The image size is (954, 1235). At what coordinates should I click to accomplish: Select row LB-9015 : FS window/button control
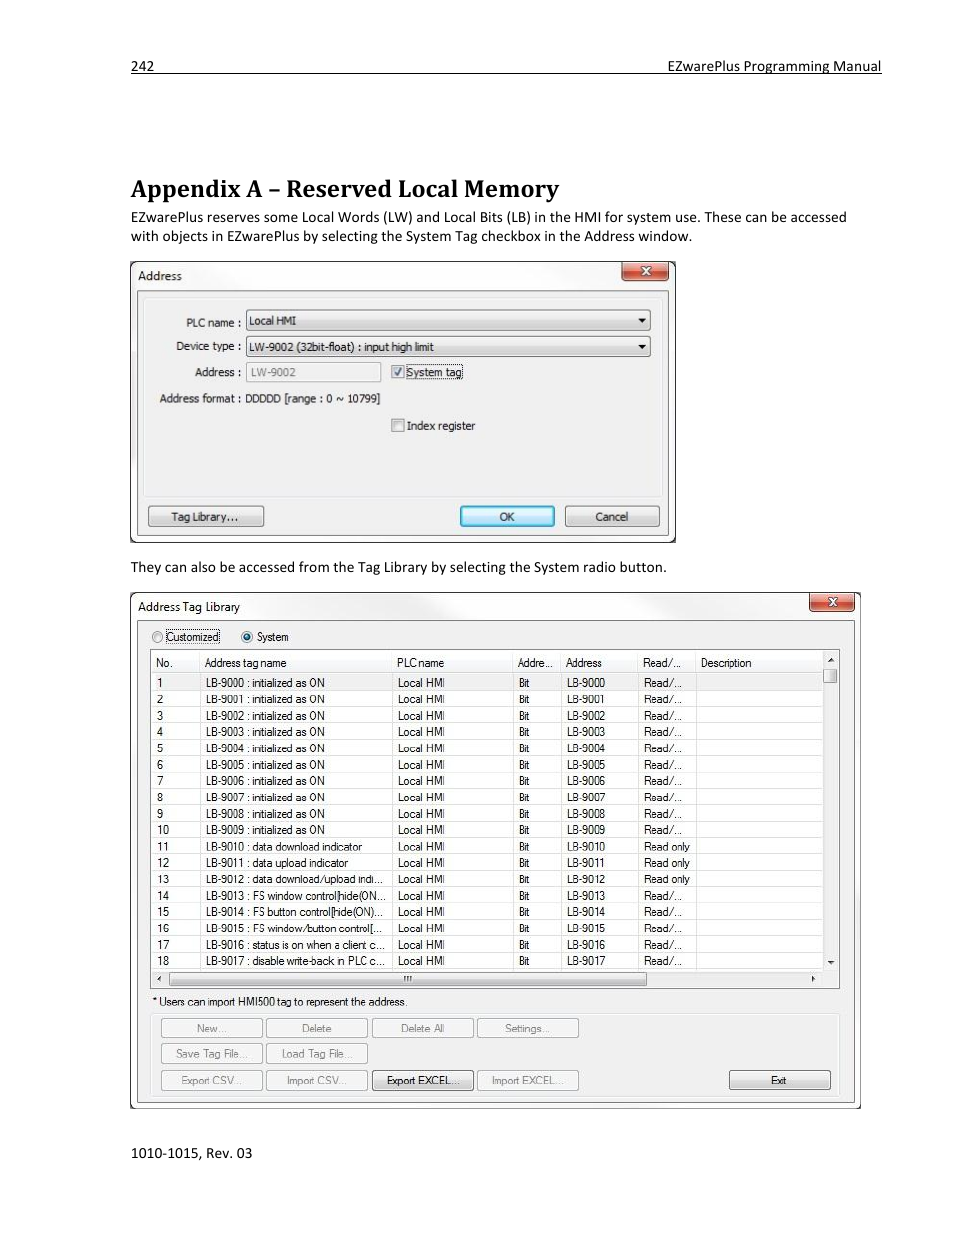487,928
